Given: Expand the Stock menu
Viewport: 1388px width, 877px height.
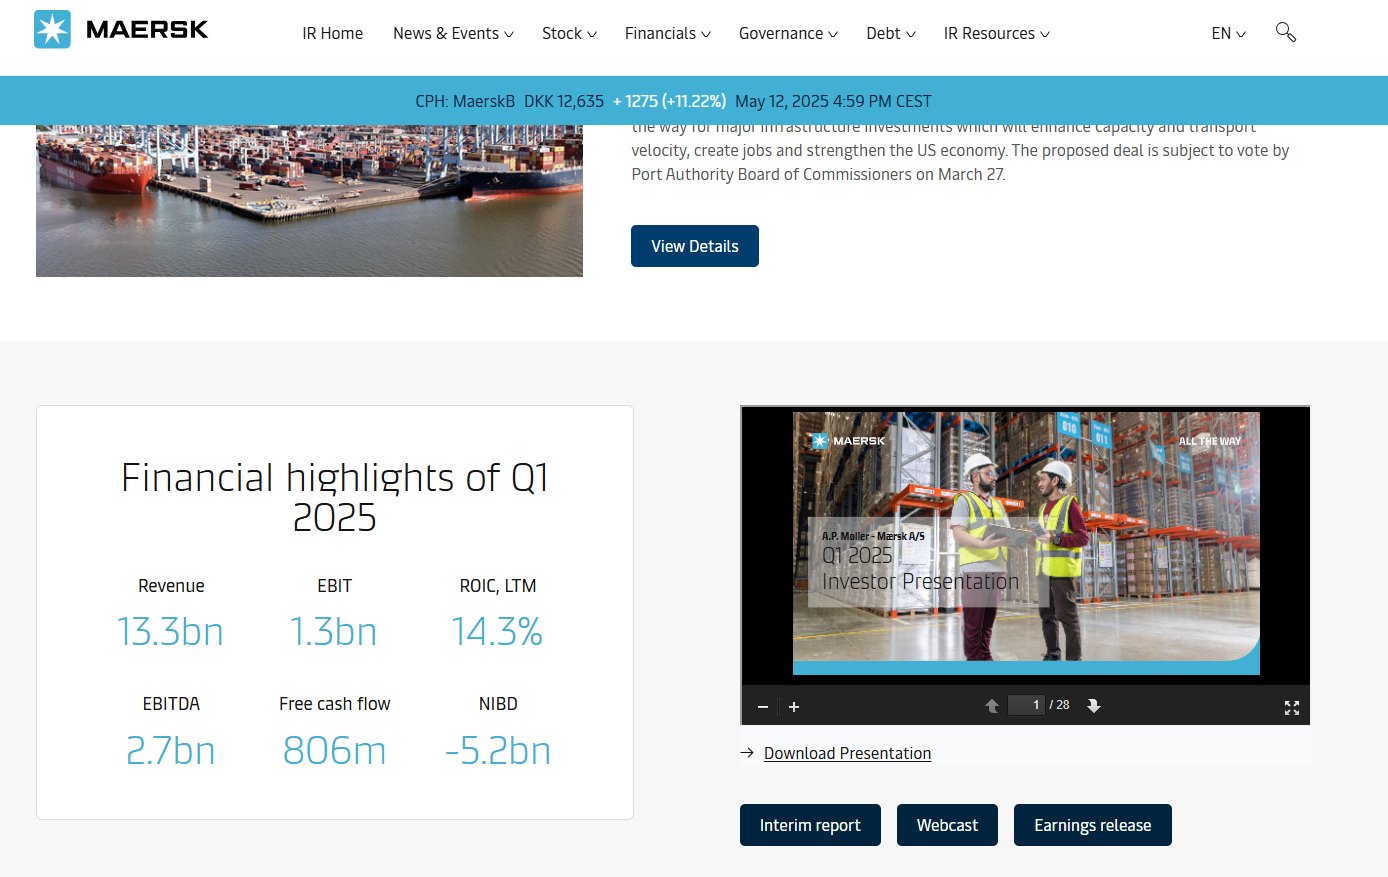Looking at the screenshot, I should pyautogui.click(x=569, y=33).
